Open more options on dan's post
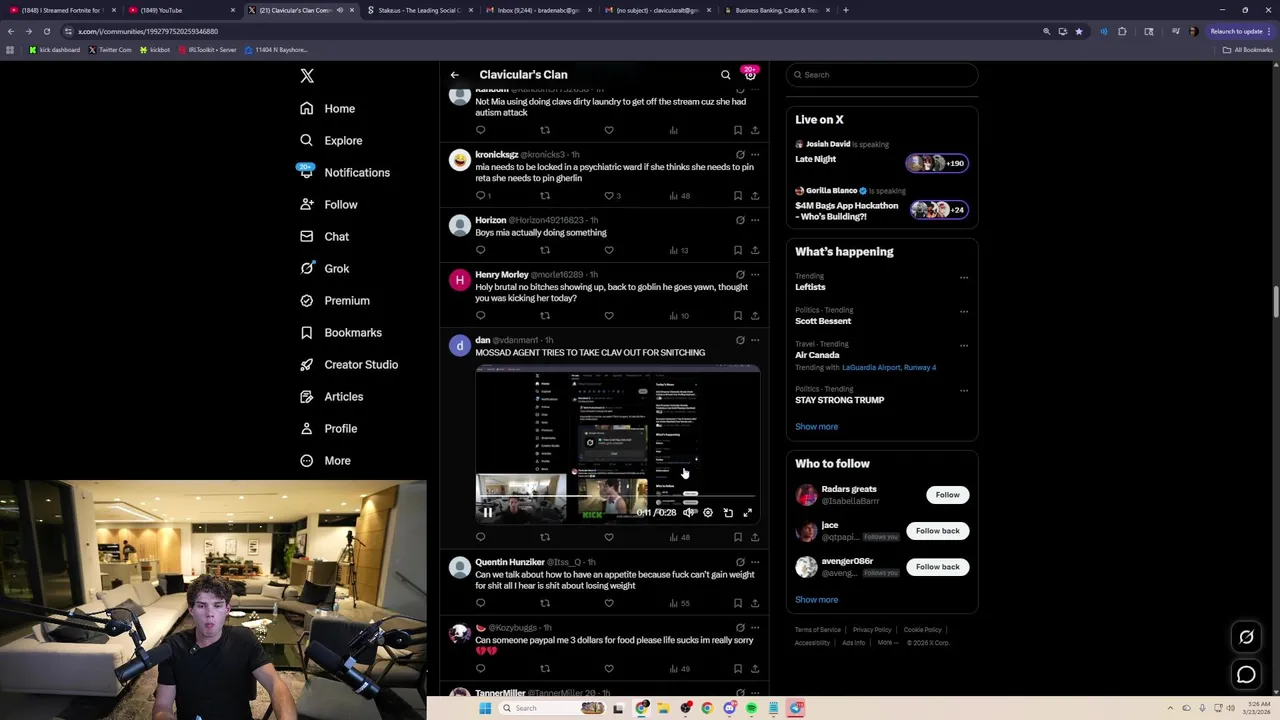This screenshot has width=1280, height=720. [x=755, y=340]
